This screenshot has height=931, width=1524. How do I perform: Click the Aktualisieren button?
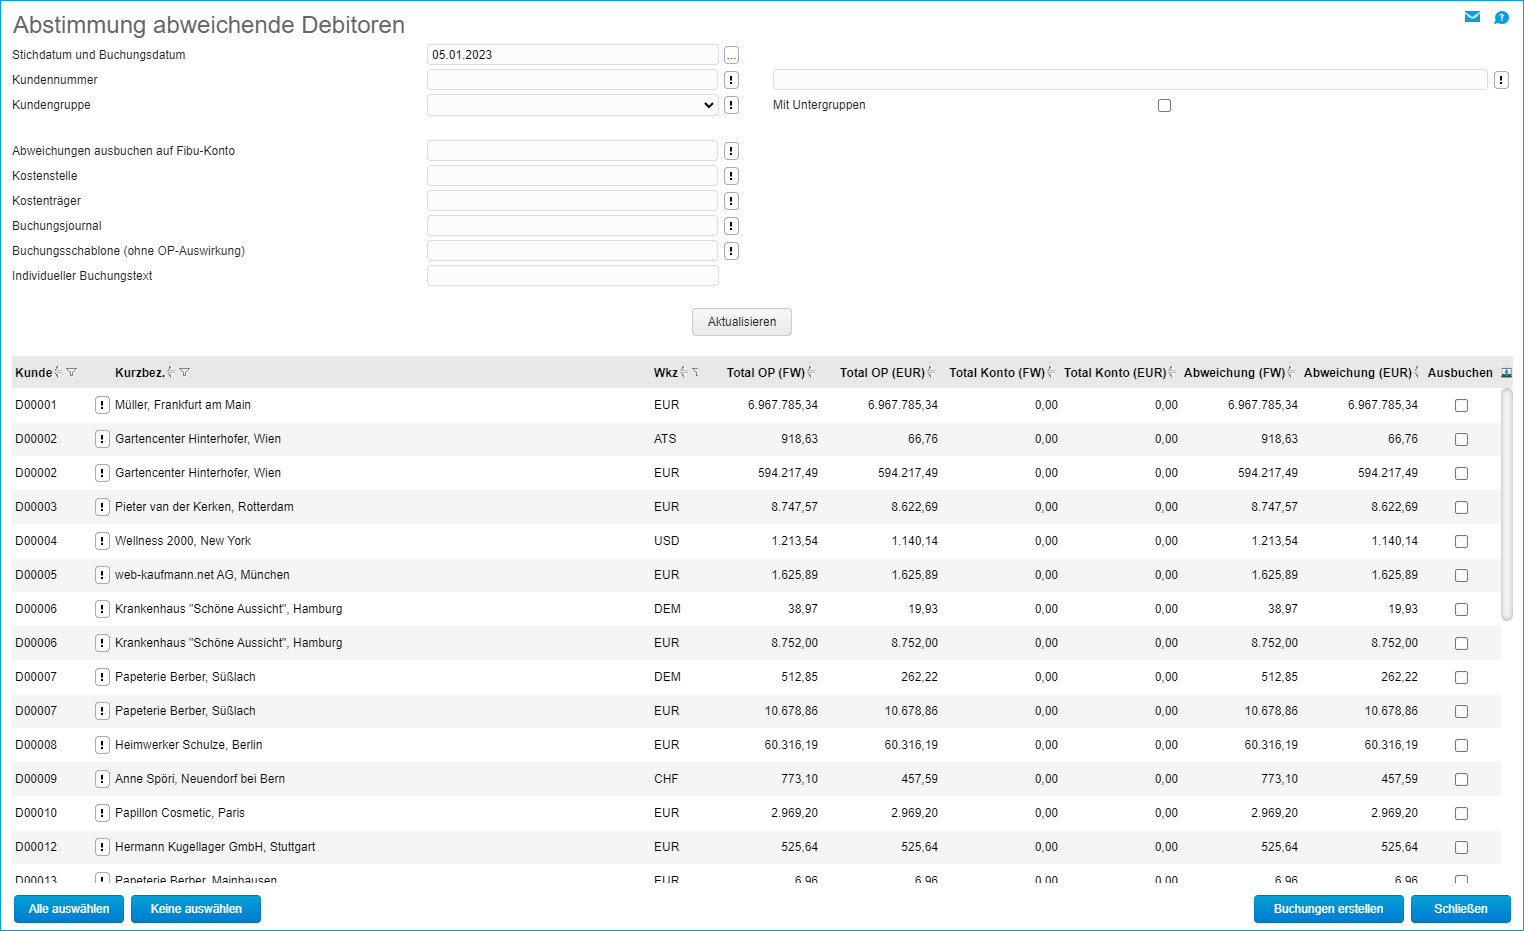(x=742, y=322)
